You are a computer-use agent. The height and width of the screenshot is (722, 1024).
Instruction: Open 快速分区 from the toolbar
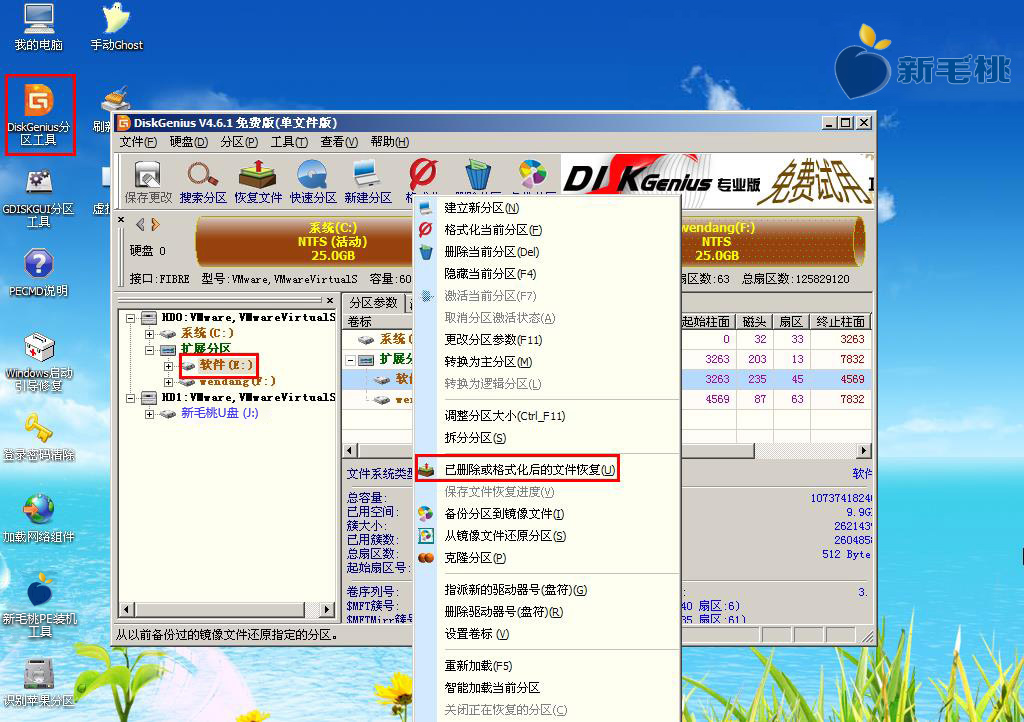pos(313,182)
